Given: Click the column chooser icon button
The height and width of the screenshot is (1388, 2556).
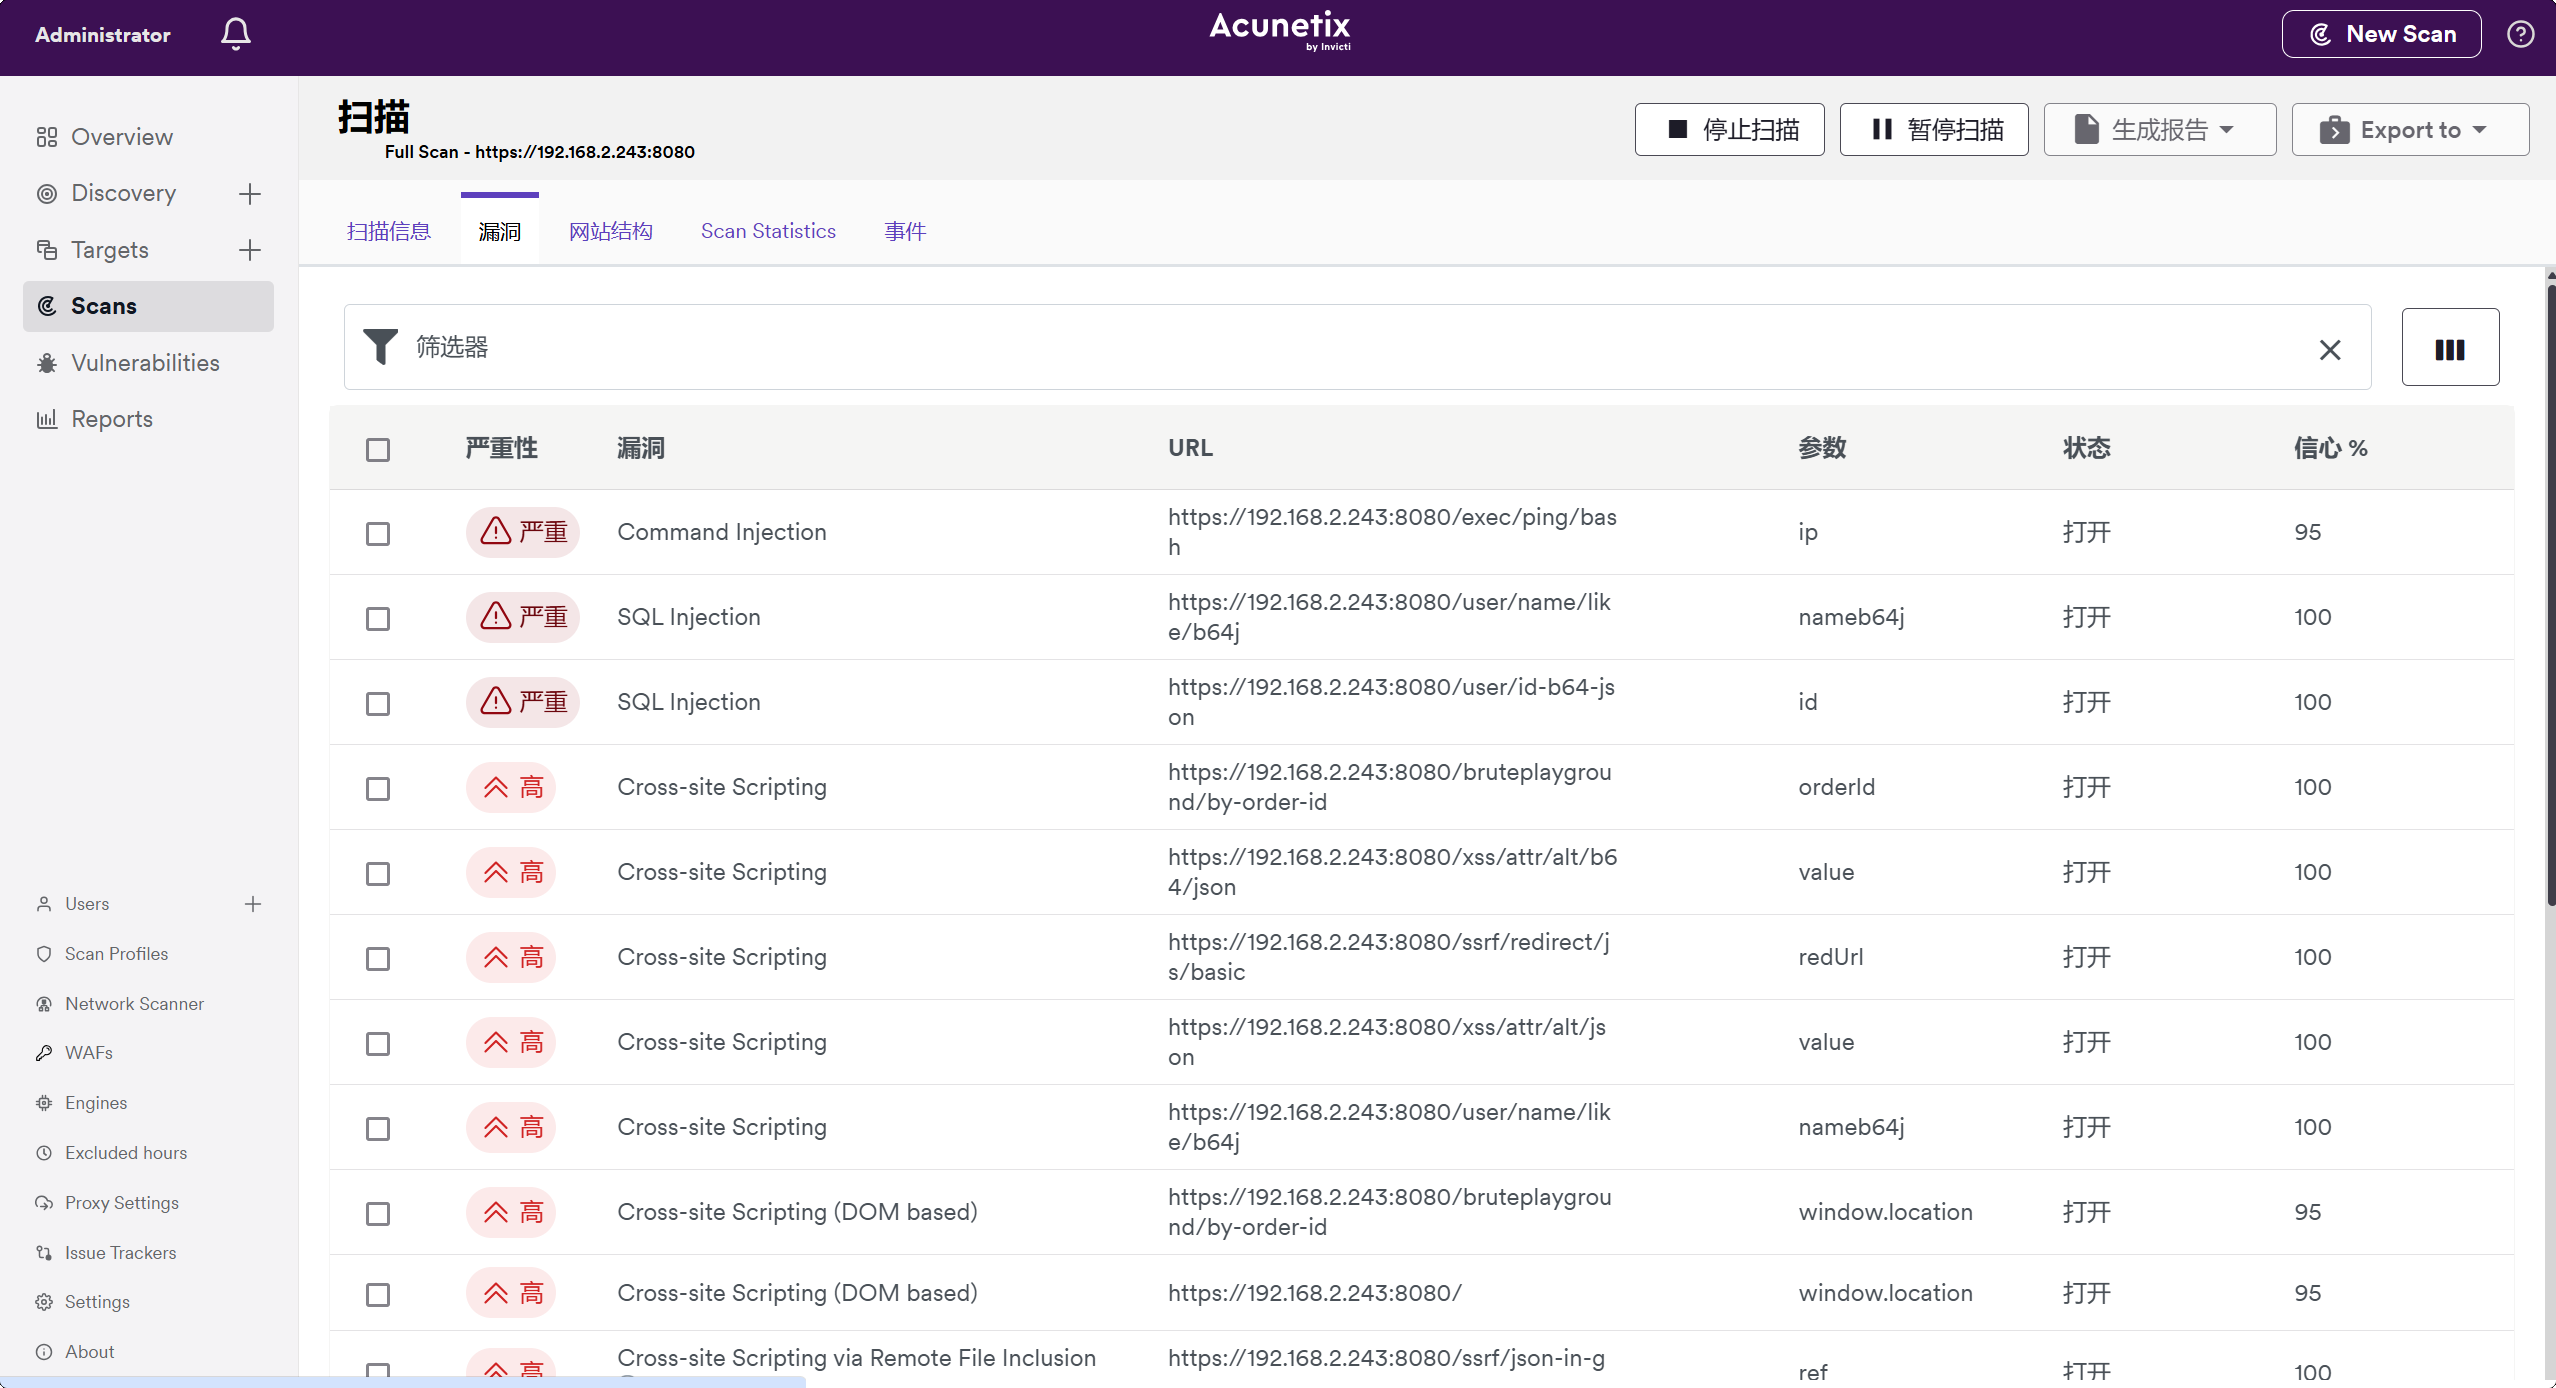Looking at the screenshot, I should 2449,348.
